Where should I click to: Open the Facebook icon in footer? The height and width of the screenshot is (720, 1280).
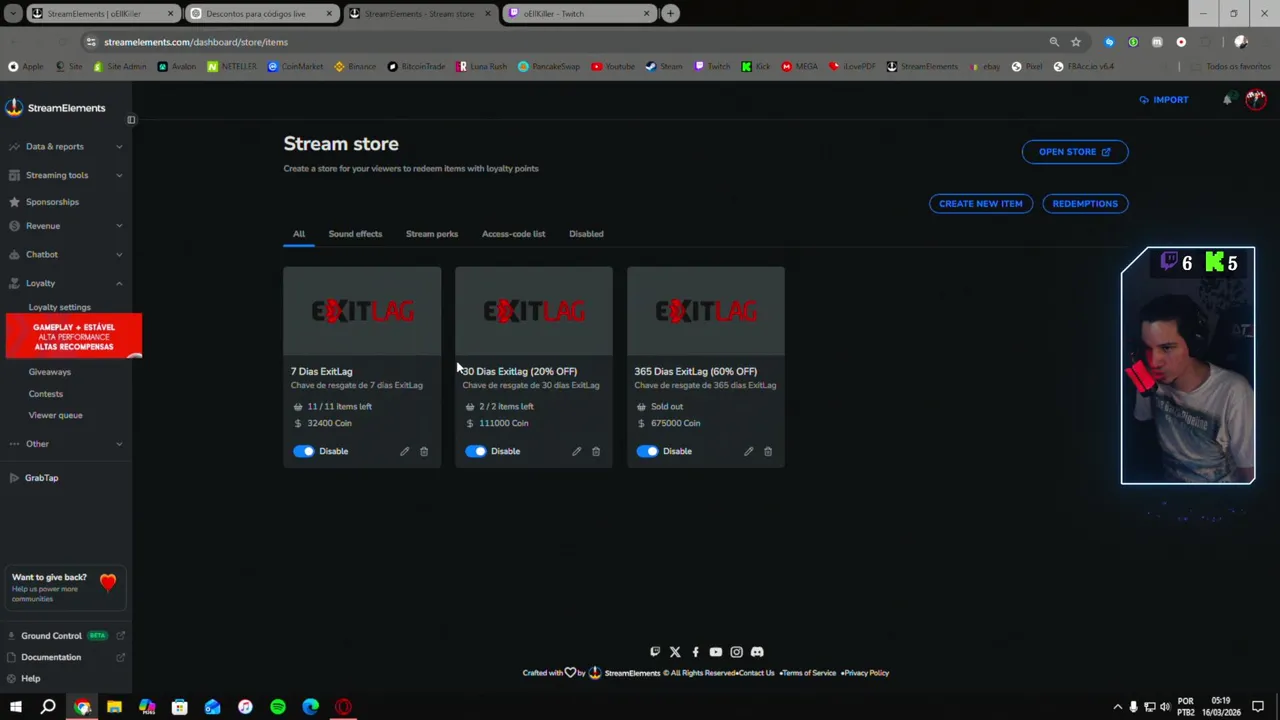(695, 652)
